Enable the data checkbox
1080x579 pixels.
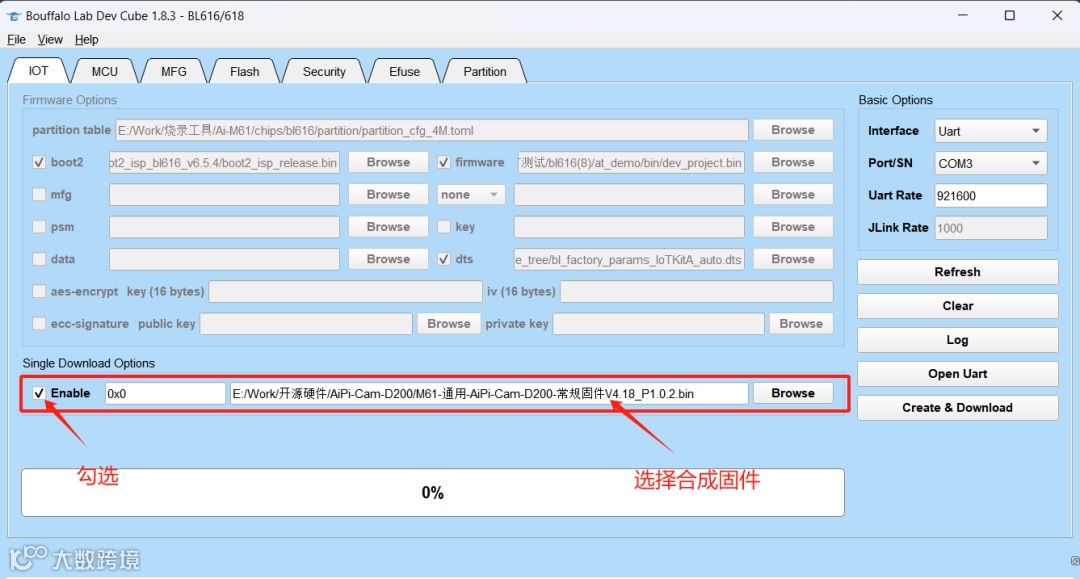[x=39, y=259]
